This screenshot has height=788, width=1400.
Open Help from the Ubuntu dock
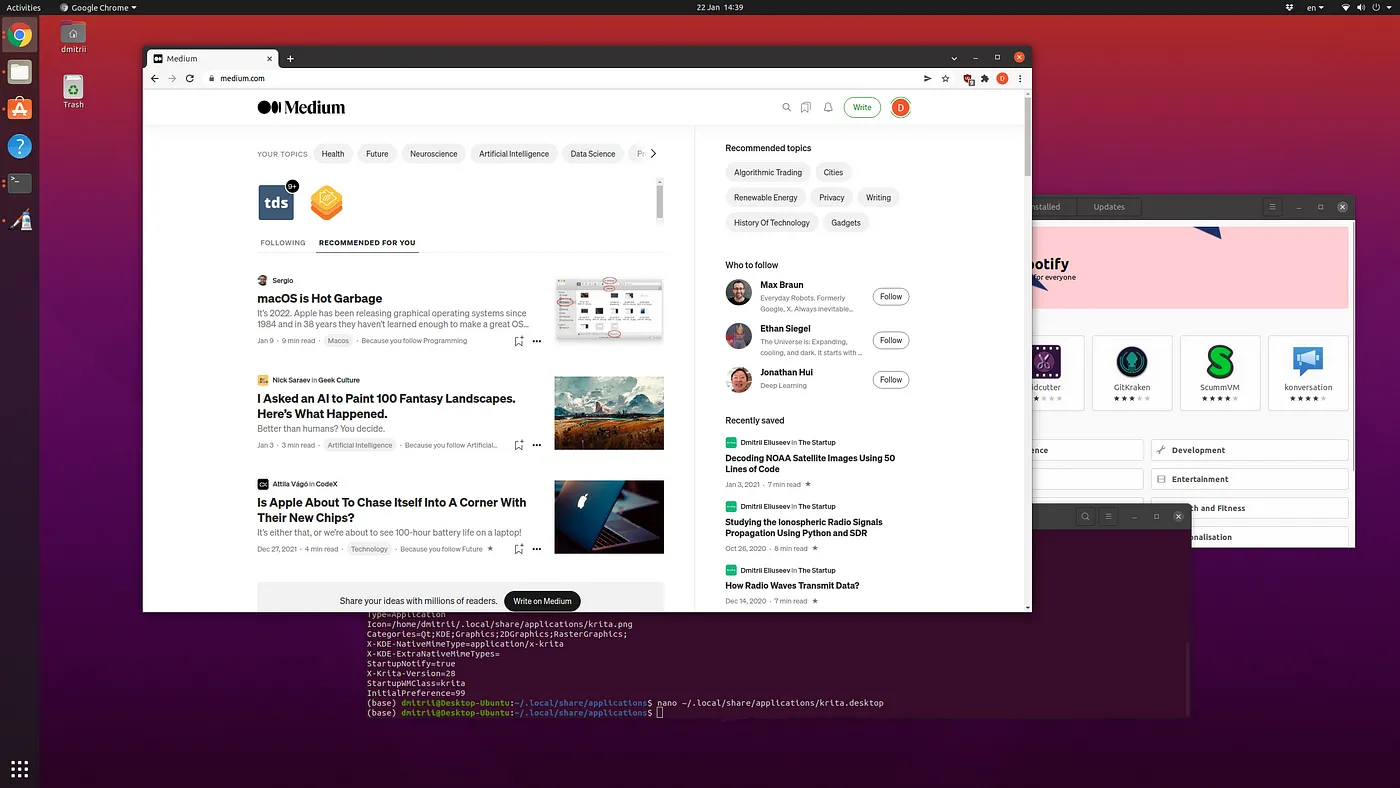(19, 146)
